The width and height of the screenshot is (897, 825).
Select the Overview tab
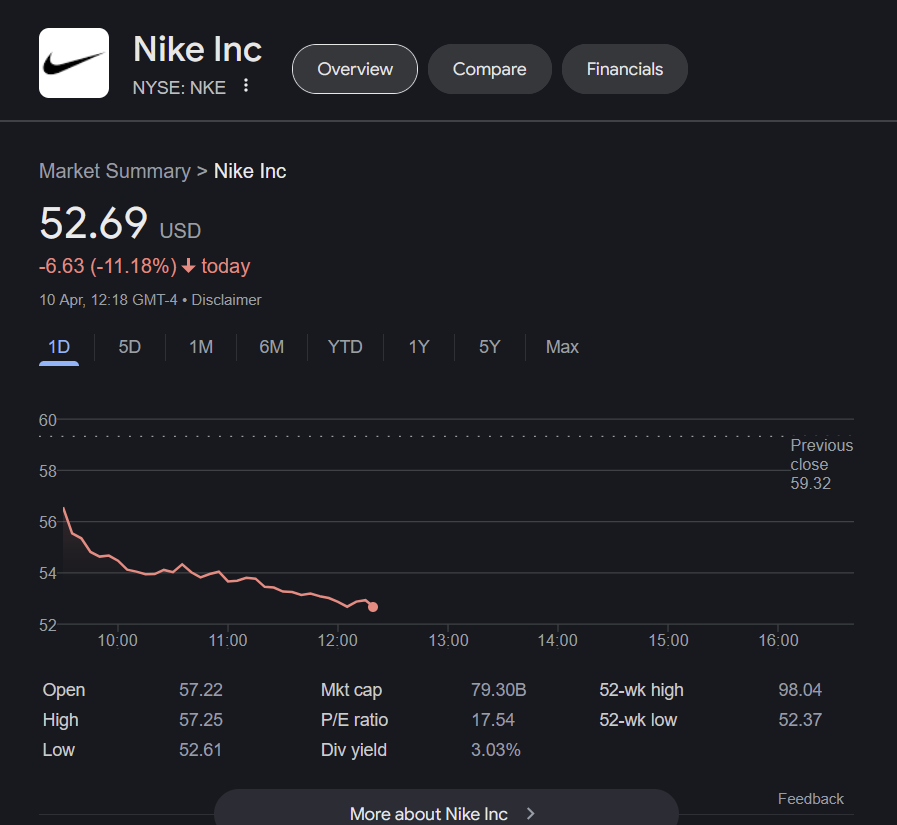pos(355,69)
